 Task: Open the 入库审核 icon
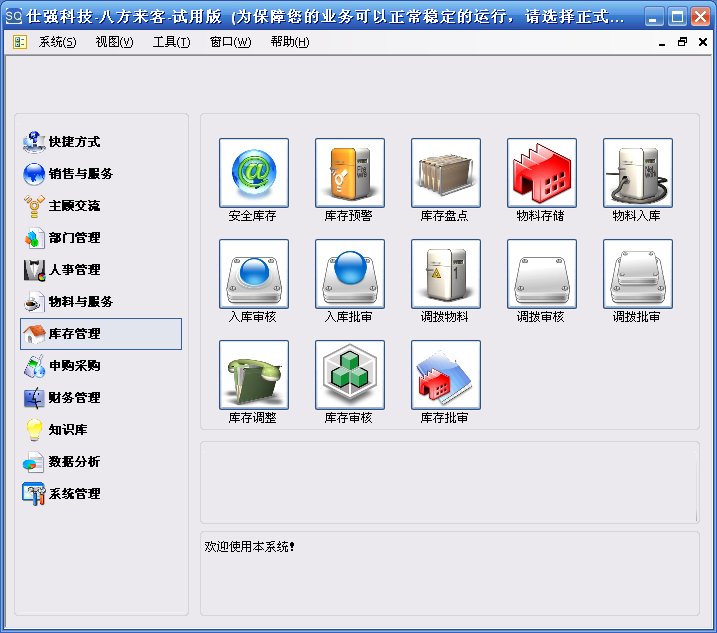(253, 274)
